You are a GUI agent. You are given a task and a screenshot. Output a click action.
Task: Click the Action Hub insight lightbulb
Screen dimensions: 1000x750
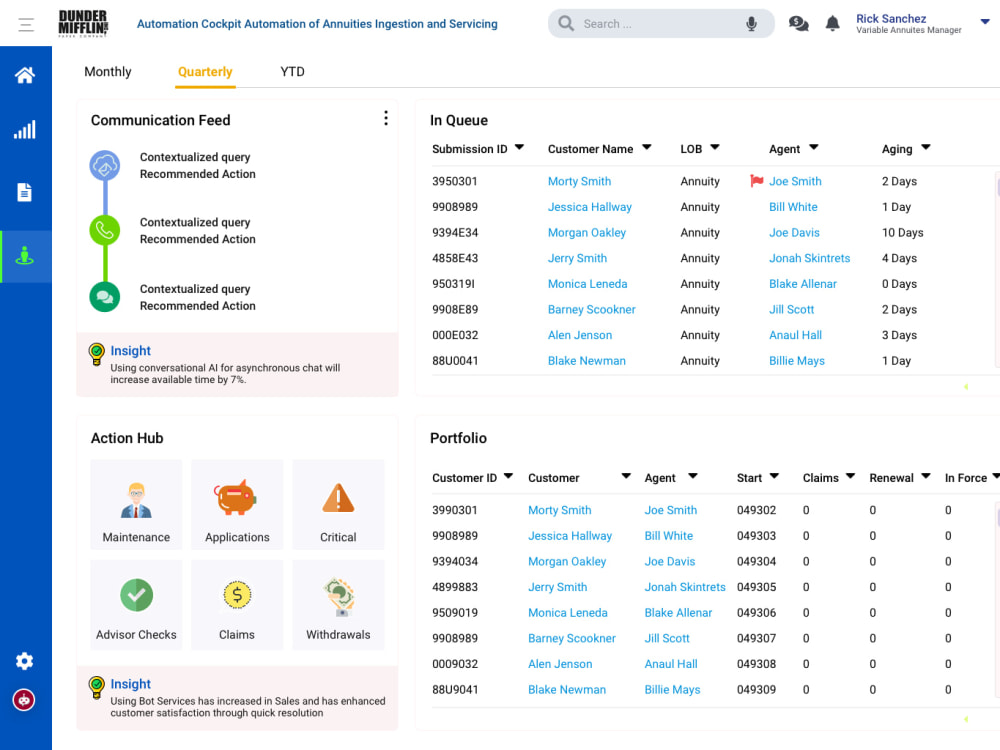96,688
